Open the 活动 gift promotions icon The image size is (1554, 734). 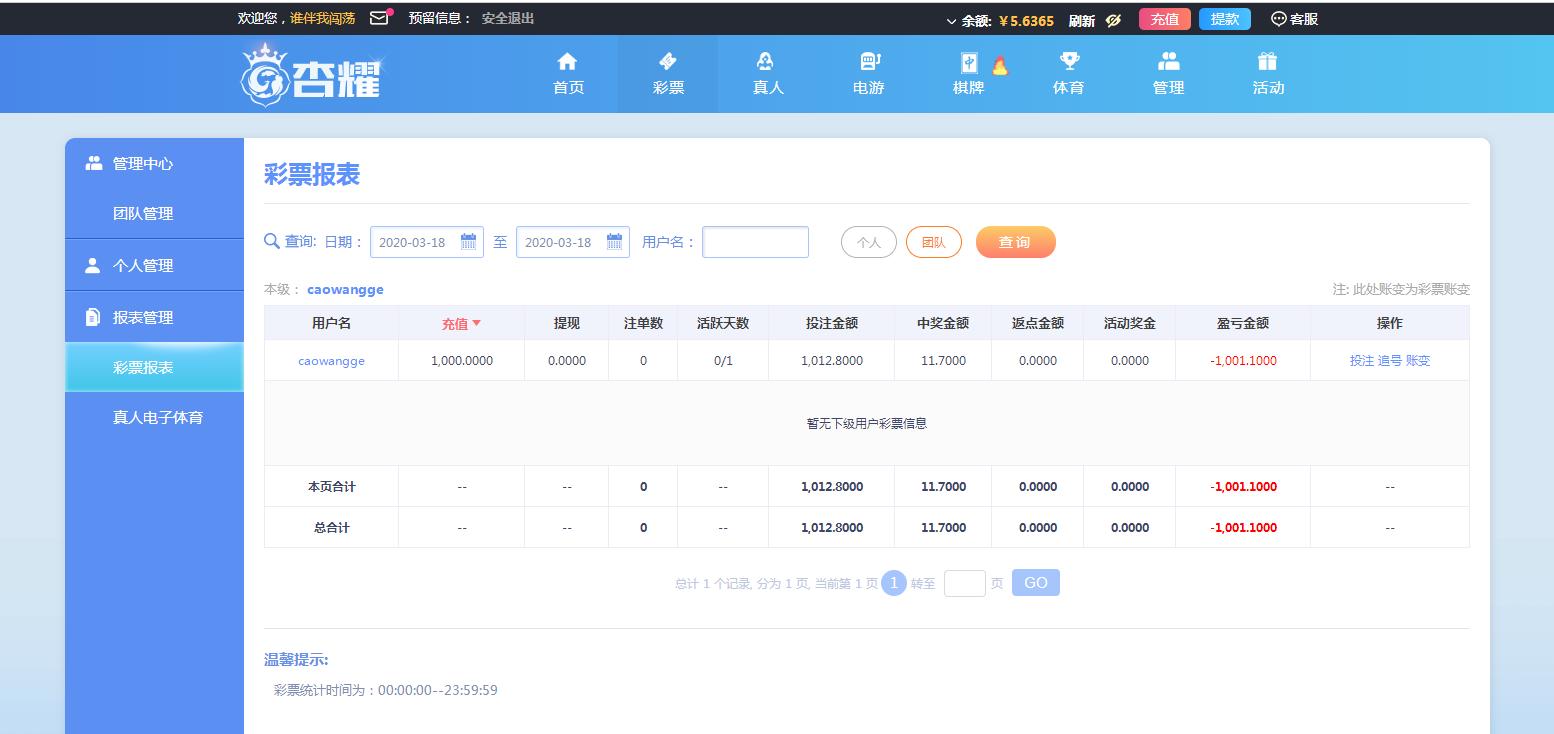click(x=1268, y=63)
